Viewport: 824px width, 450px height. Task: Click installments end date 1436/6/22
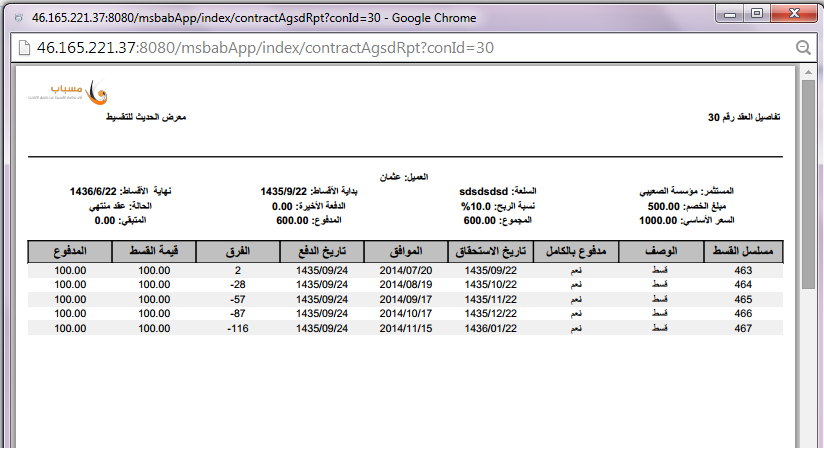(x=93, y=191)
